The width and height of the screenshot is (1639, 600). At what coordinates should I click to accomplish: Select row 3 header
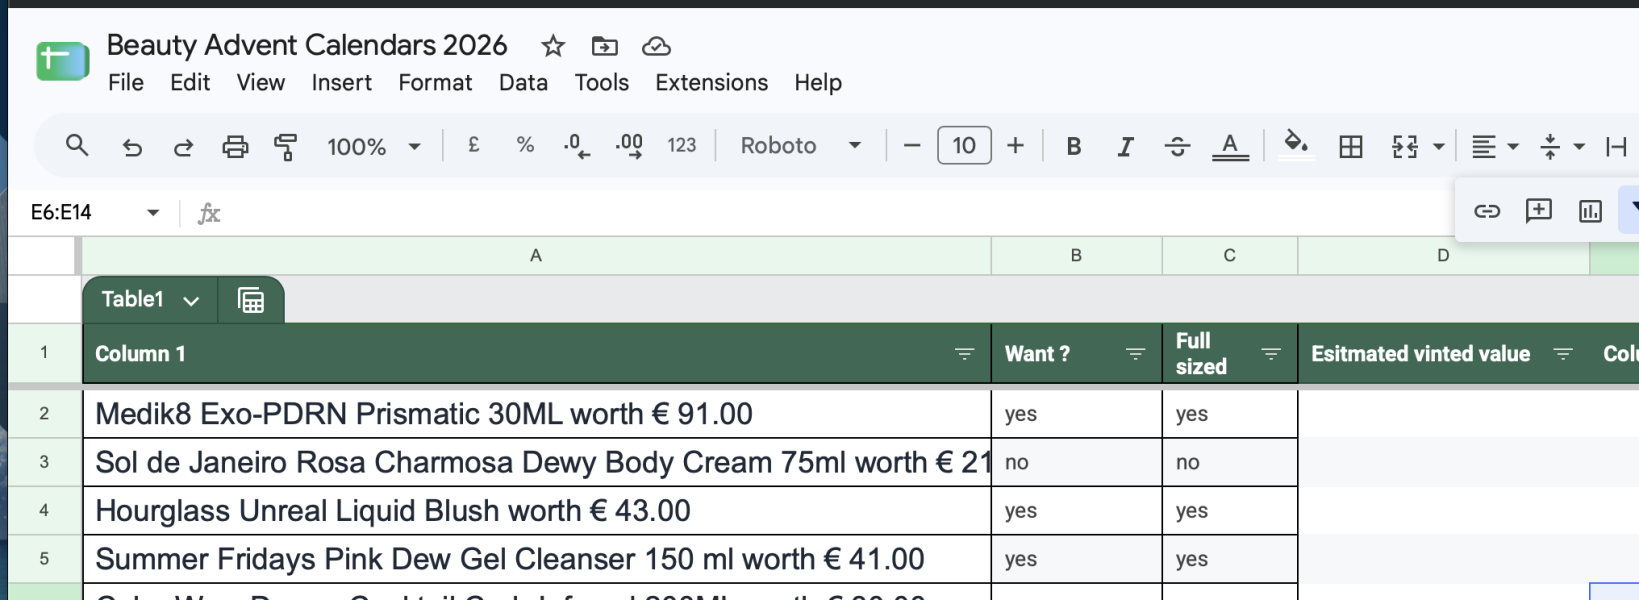[44, 462]
